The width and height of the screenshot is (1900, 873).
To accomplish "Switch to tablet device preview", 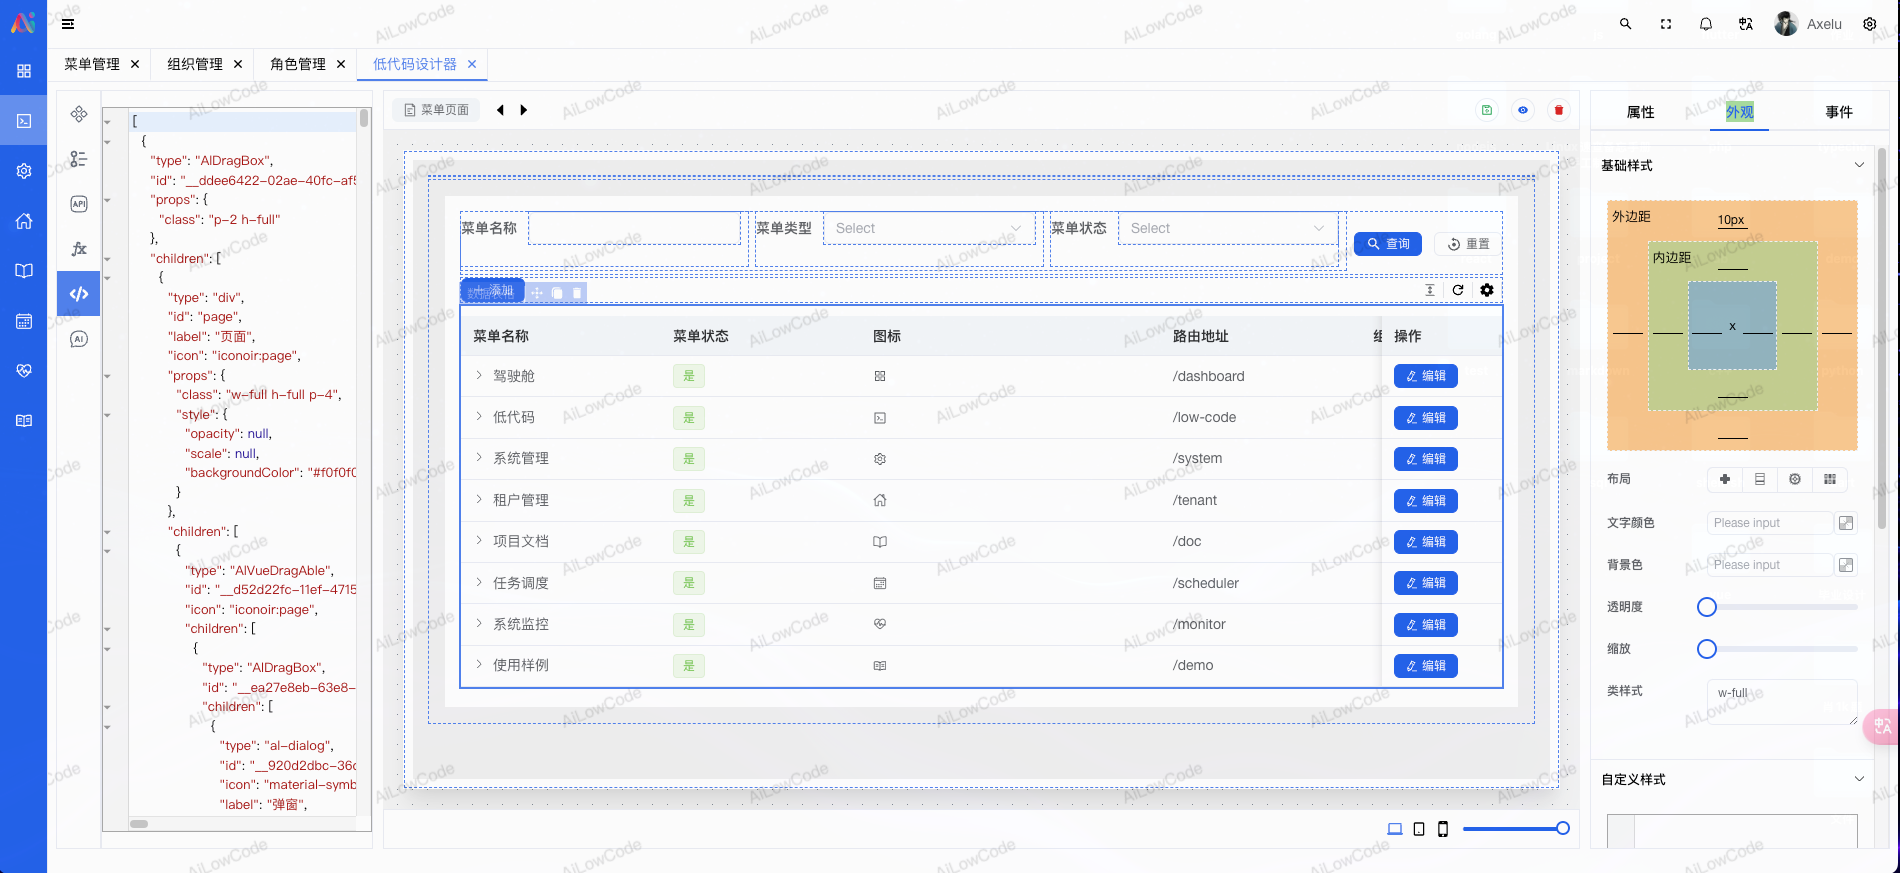I will (x=1419, y=829).
